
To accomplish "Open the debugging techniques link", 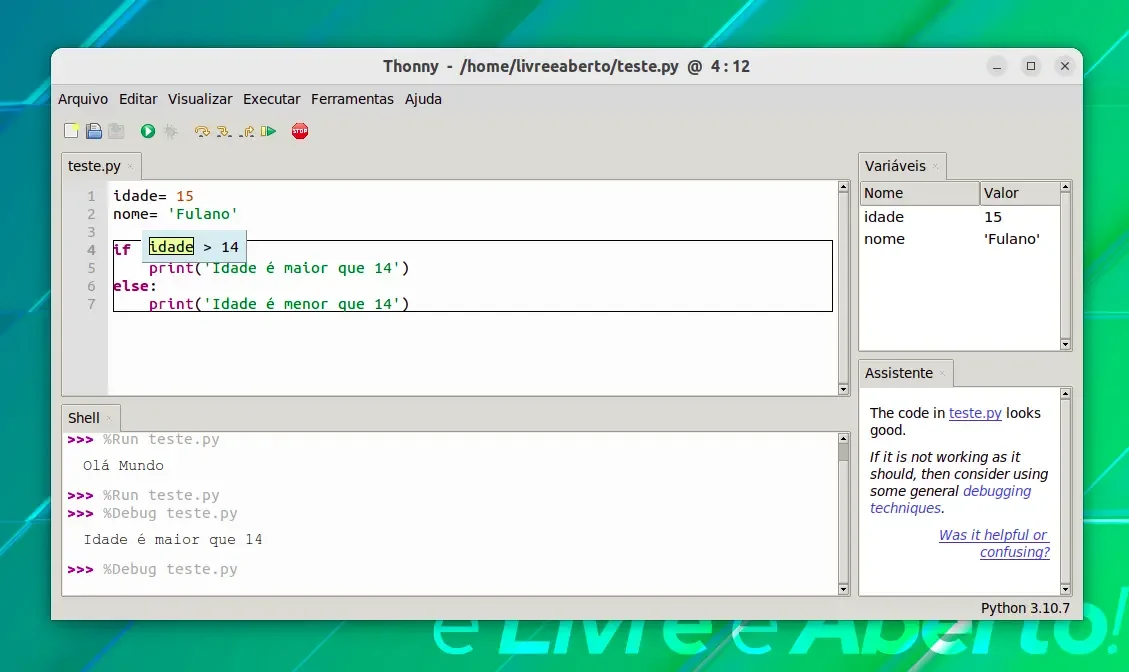I will 950,499.
